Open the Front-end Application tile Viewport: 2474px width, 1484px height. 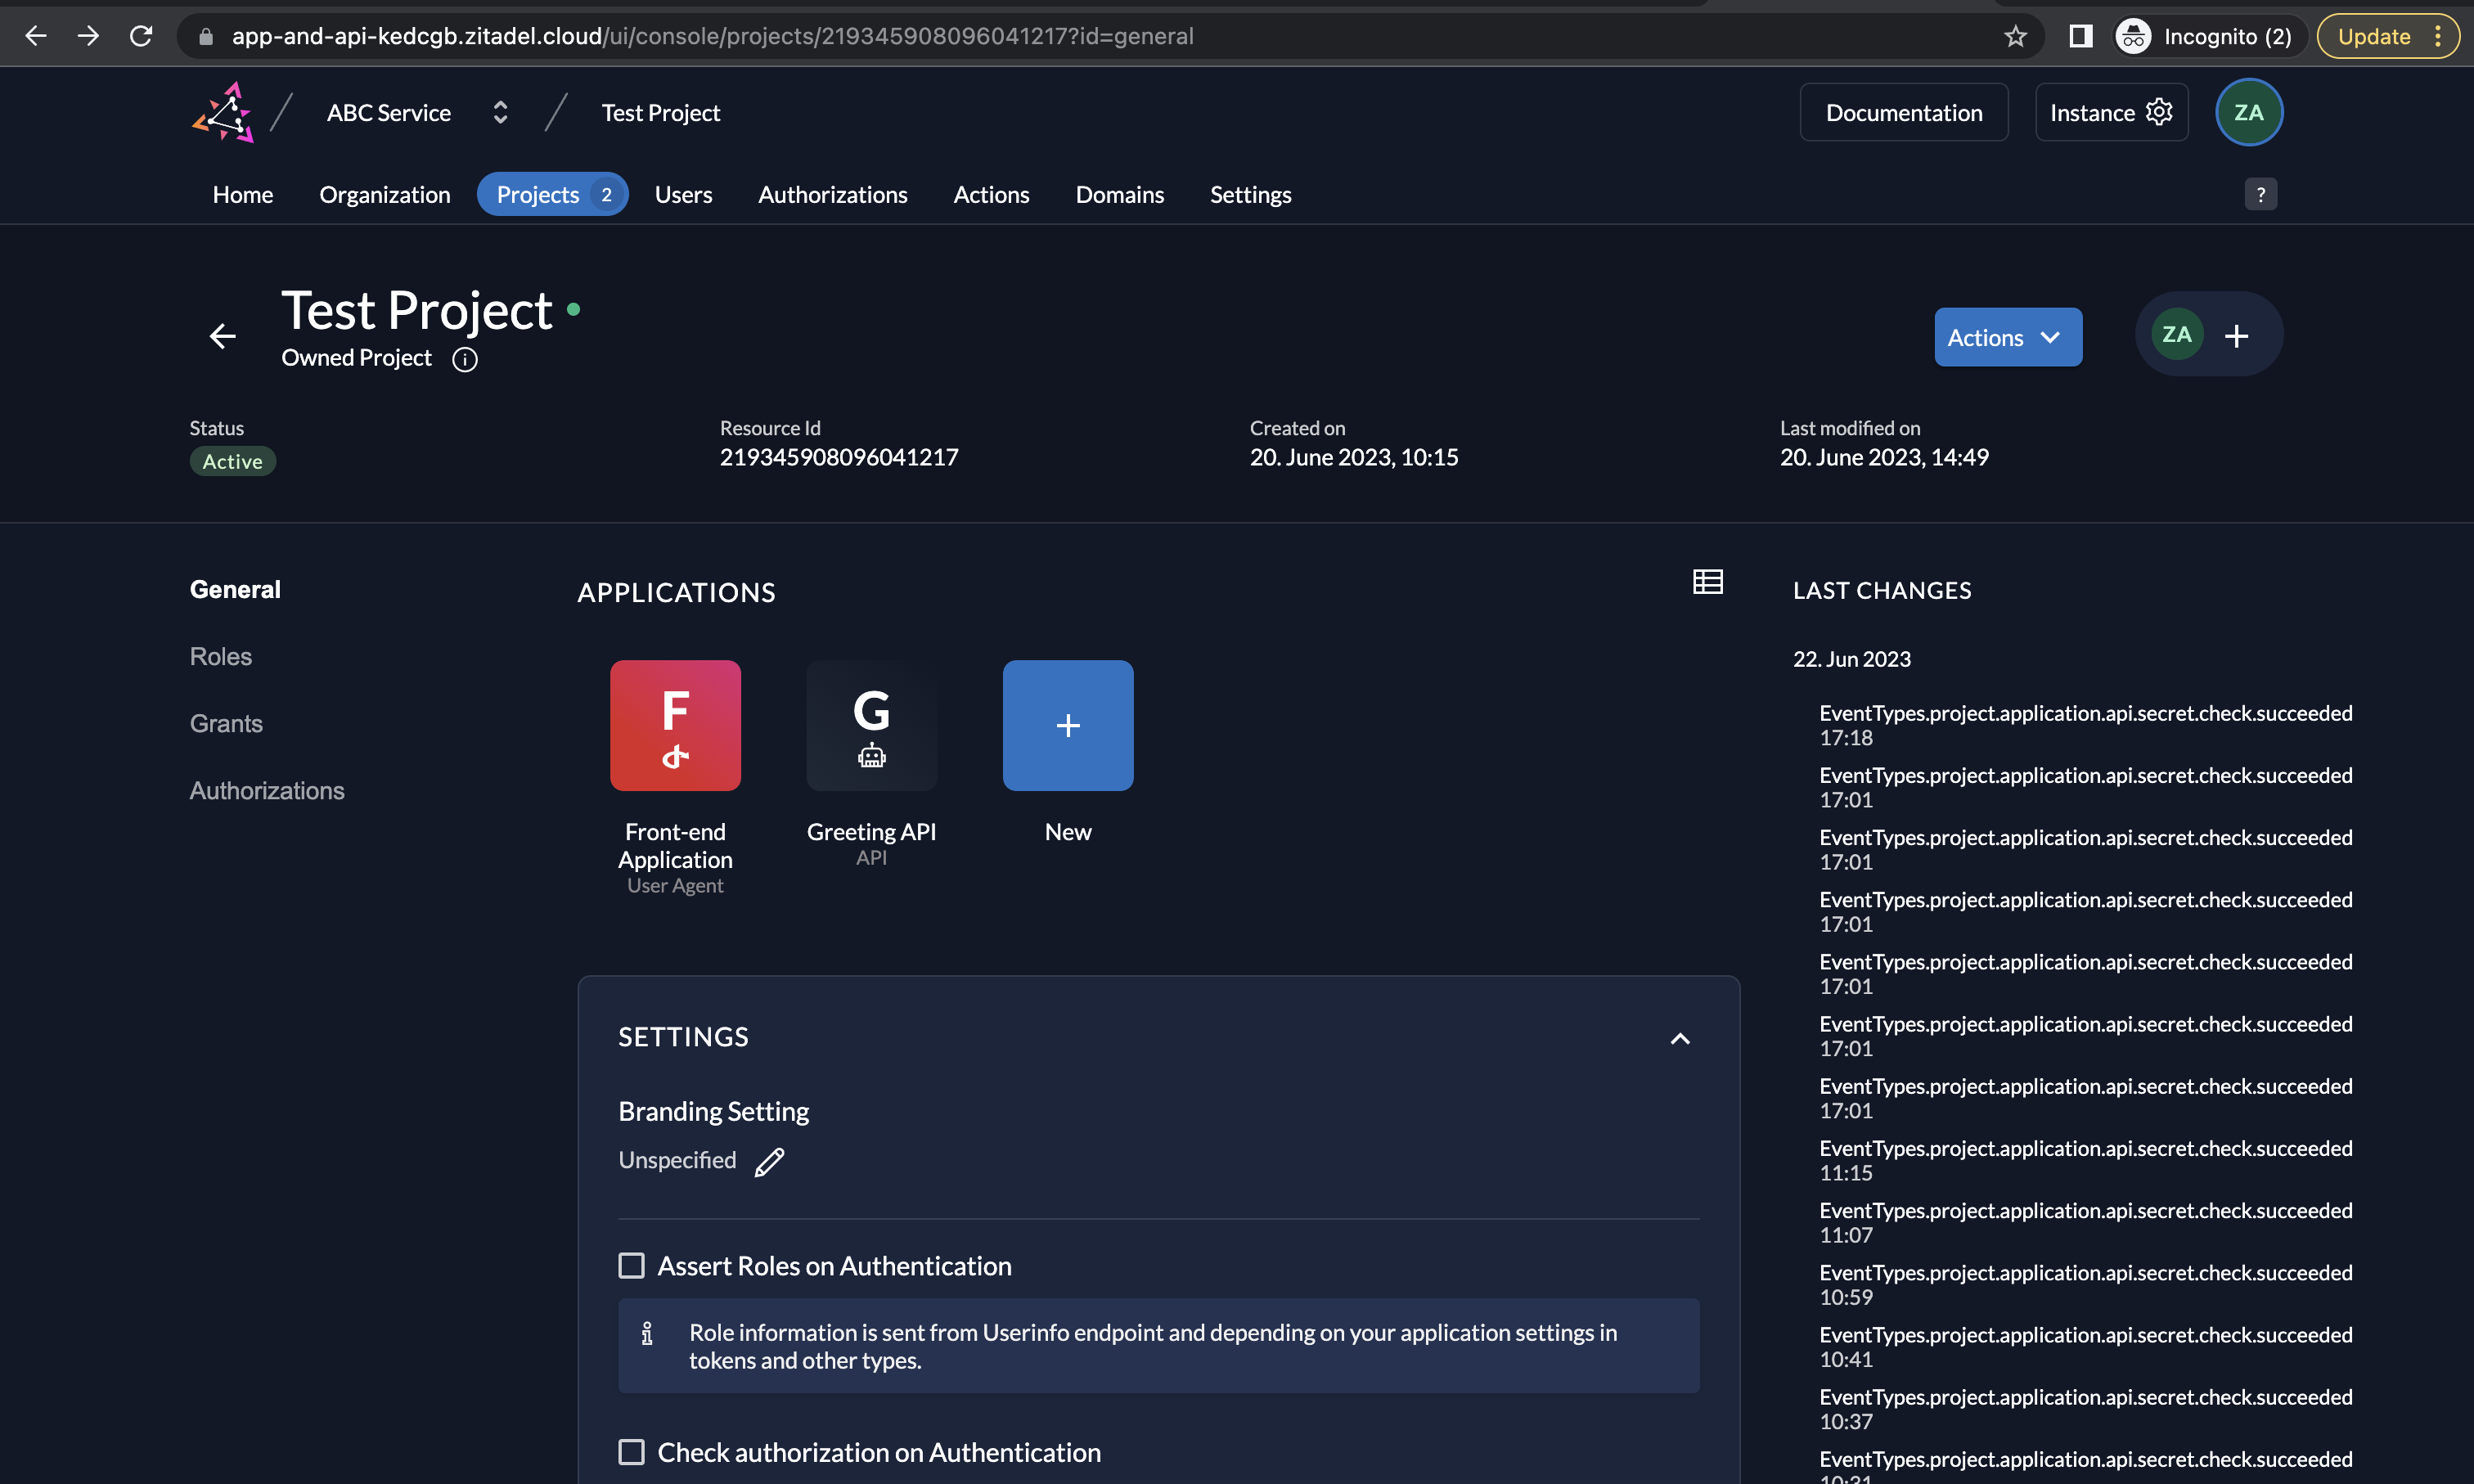tap(675, 726)
